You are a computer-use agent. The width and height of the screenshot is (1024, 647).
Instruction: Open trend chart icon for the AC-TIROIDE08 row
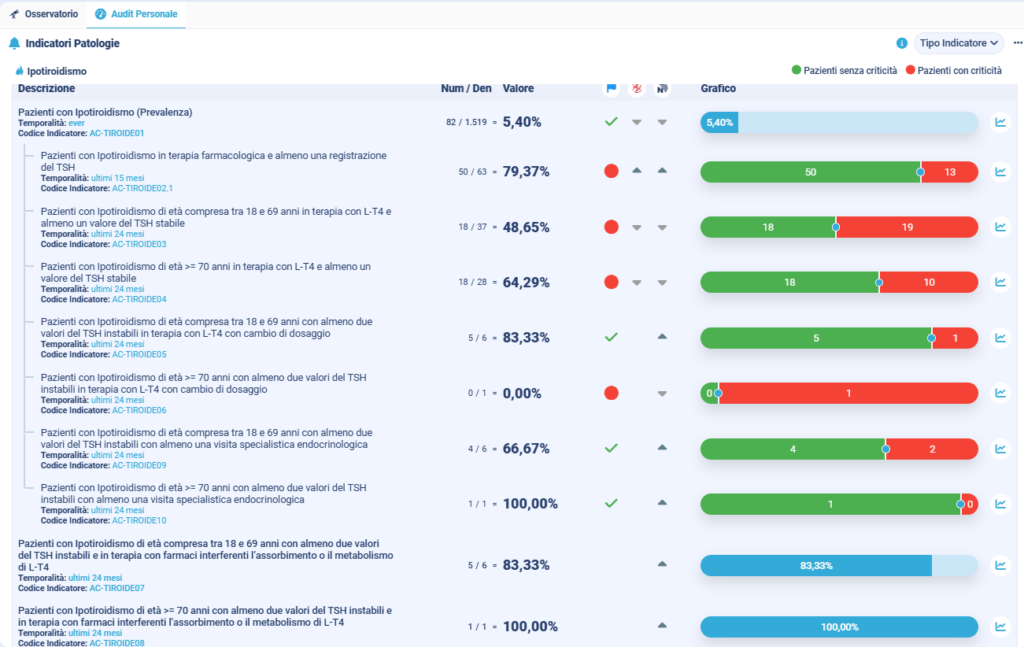(999, 627)
